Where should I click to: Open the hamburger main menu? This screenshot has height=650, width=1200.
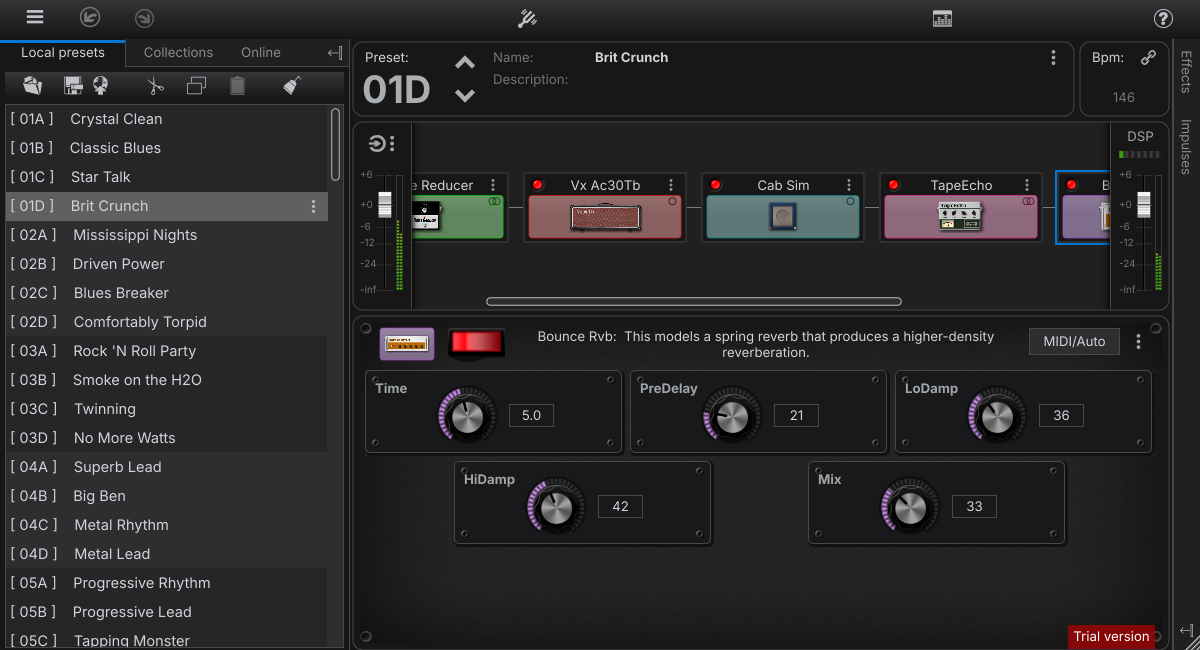point(35,17)
